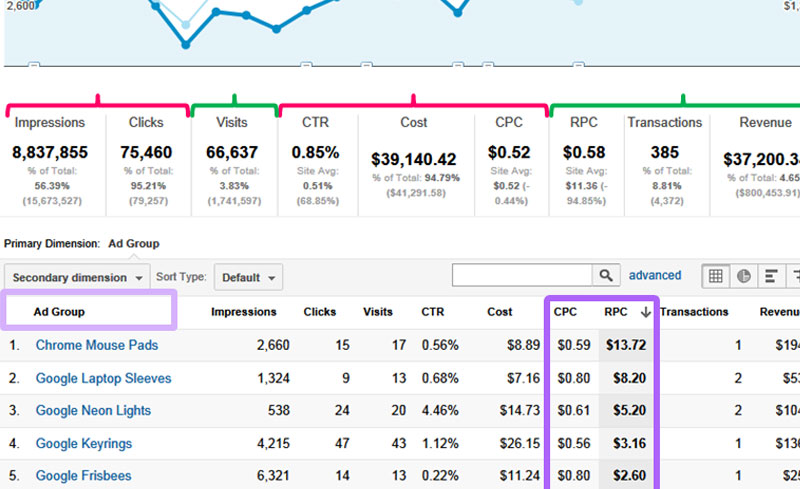Click the Impressions cell 6,321
This screenshot has width=800, height=489.
[273, 476]
